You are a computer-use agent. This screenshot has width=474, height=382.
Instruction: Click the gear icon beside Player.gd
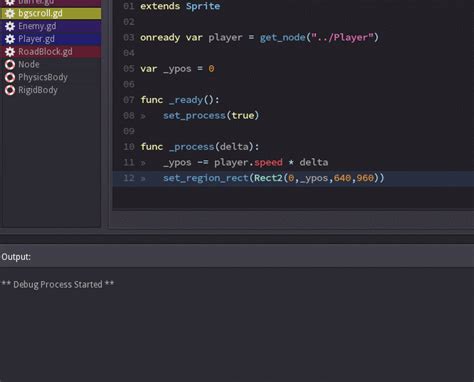10,39
